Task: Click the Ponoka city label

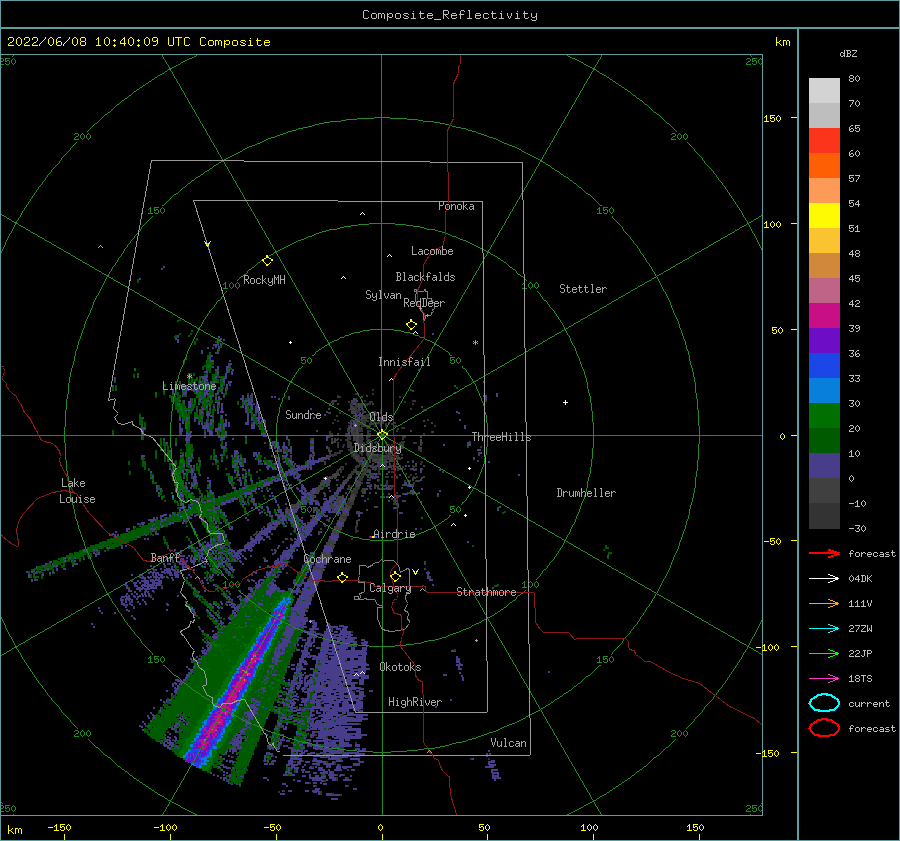Action: [456, 206]
